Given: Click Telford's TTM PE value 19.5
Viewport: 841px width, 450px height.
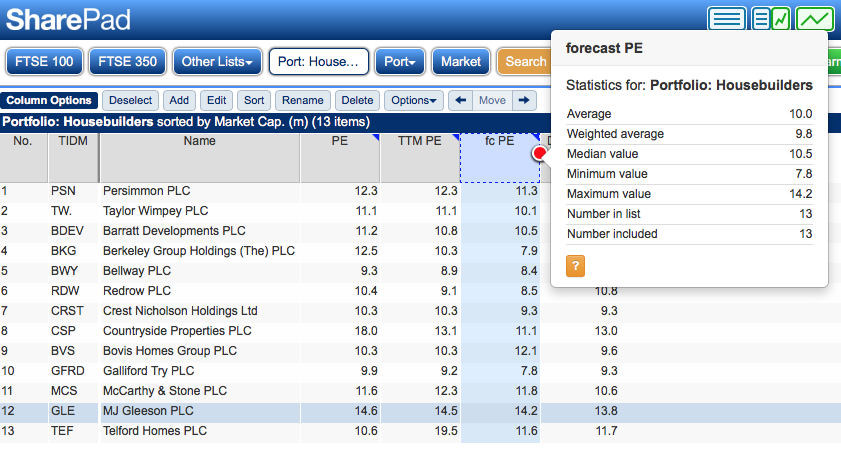Looking at the screenshot, I should coord(446,431).
